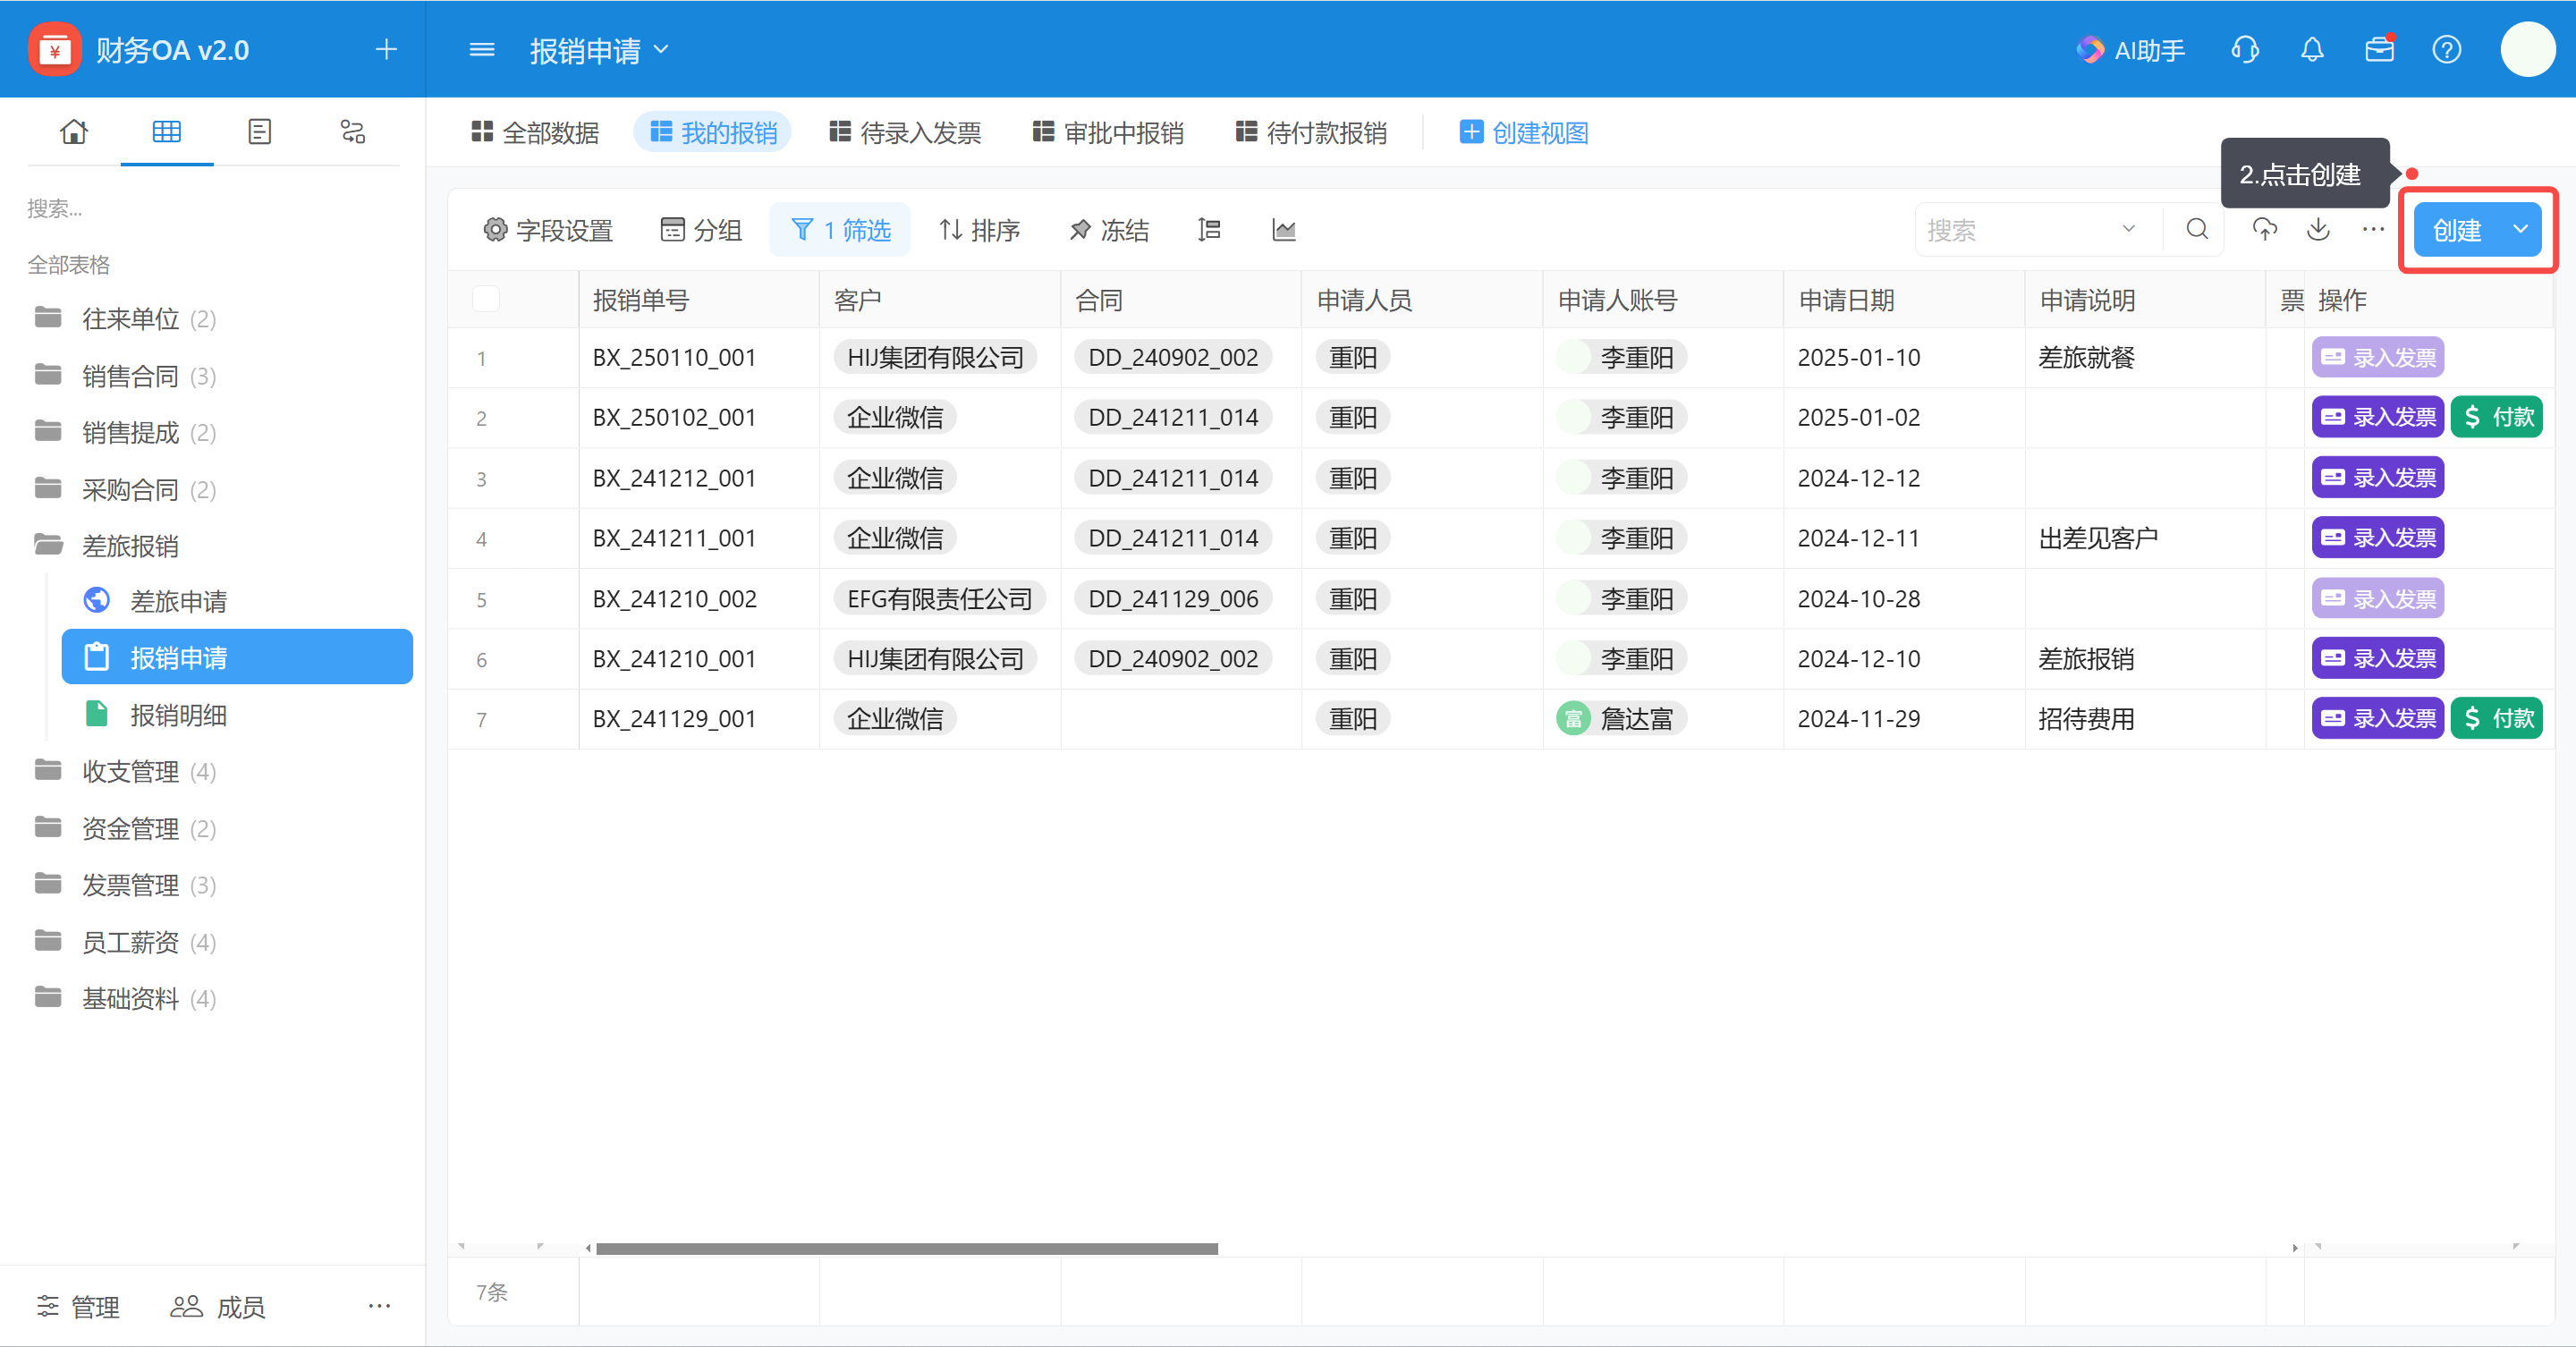
Task: Open the bottom sidebar ellipsis menu
Action: [x=379, y=1306]
